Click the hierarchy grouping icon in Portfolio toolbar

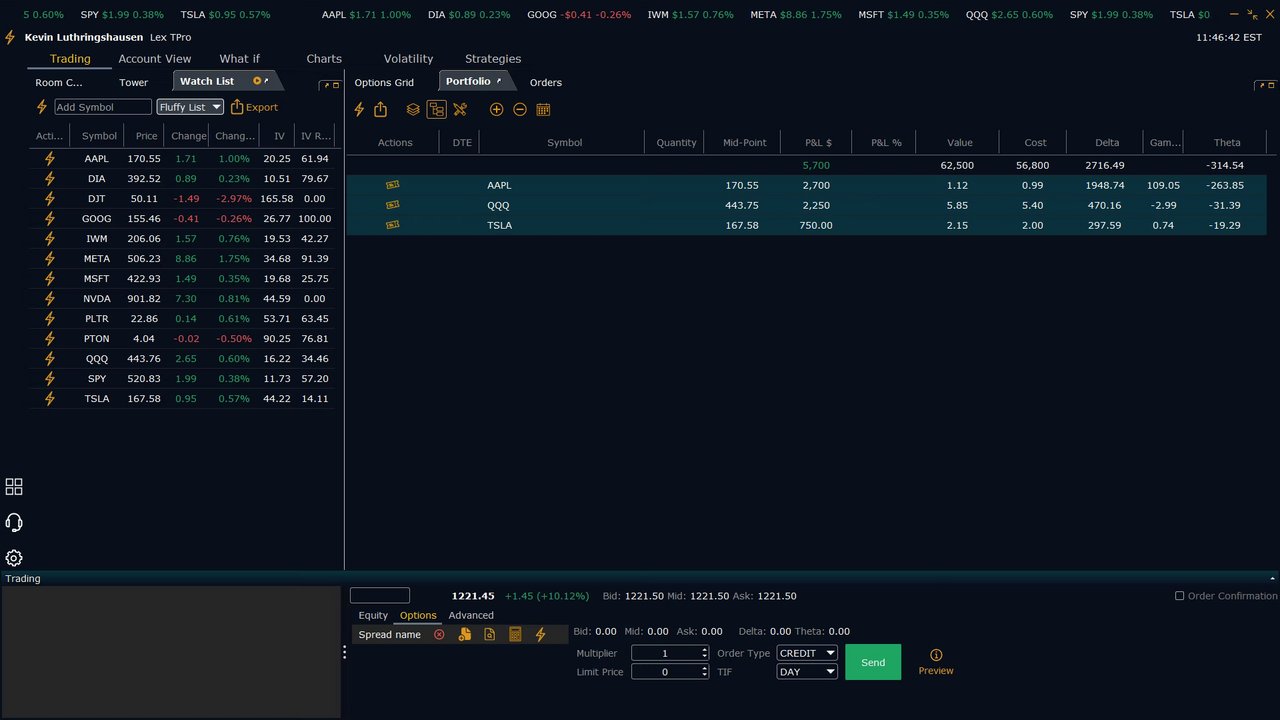(436, 109)
